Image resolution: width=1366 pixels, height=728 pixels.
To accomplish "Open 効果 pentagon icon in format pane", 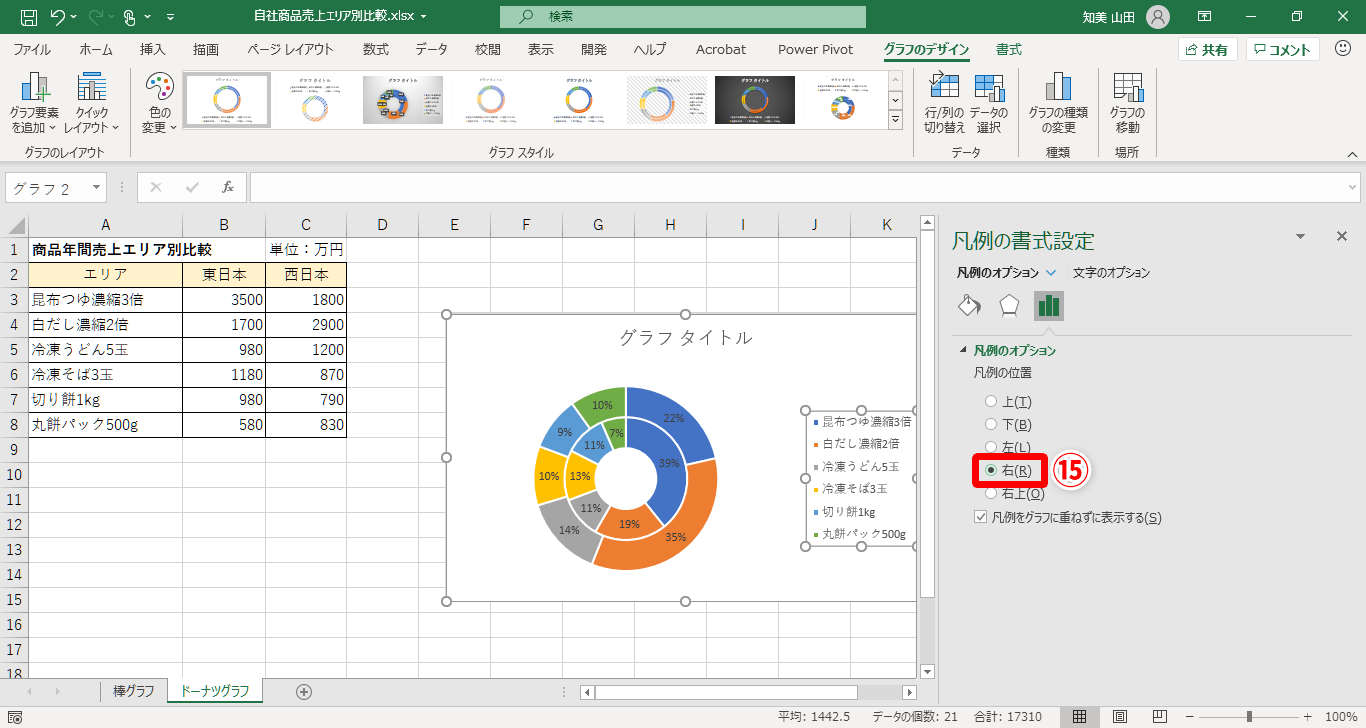I will [x=1009, y=306].
